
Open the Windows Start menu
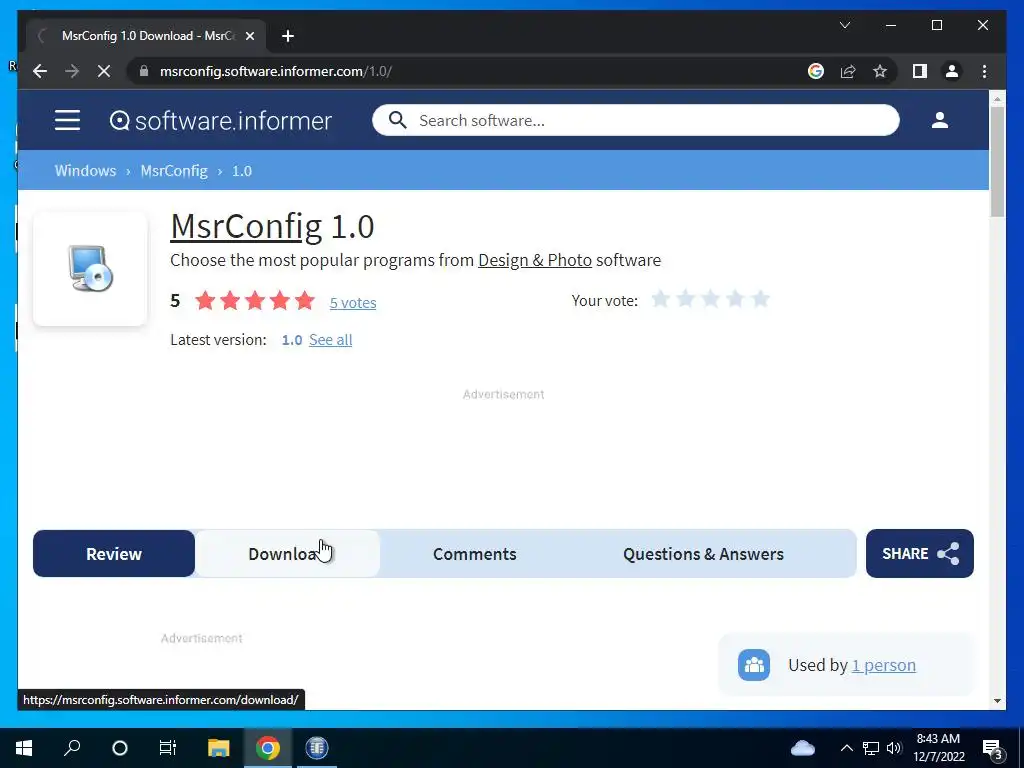click(24, 748)
